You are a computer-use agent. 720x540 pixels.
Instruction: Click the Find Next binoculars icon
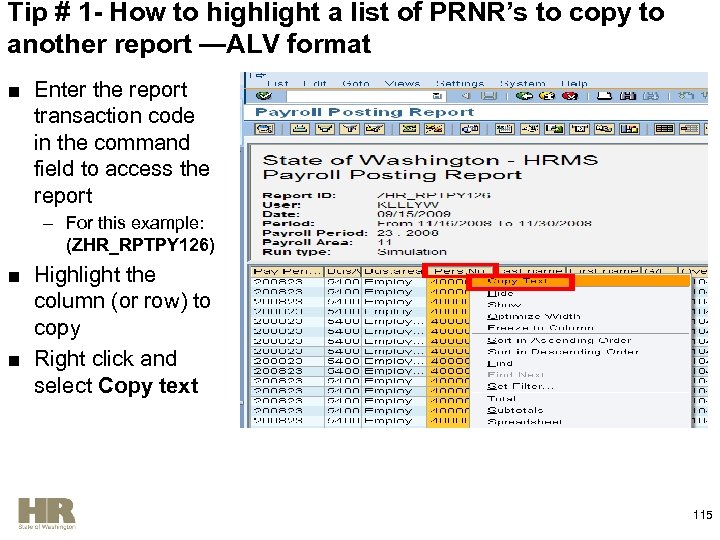point(650,96)
